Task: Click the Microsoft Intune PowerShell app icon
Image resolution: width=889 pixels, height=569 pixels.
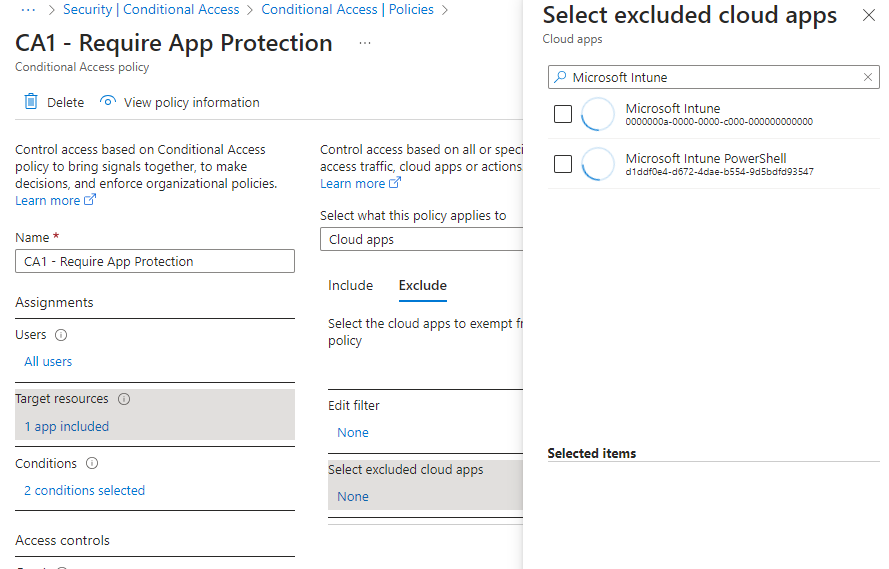Action: [x=598, y=164]
